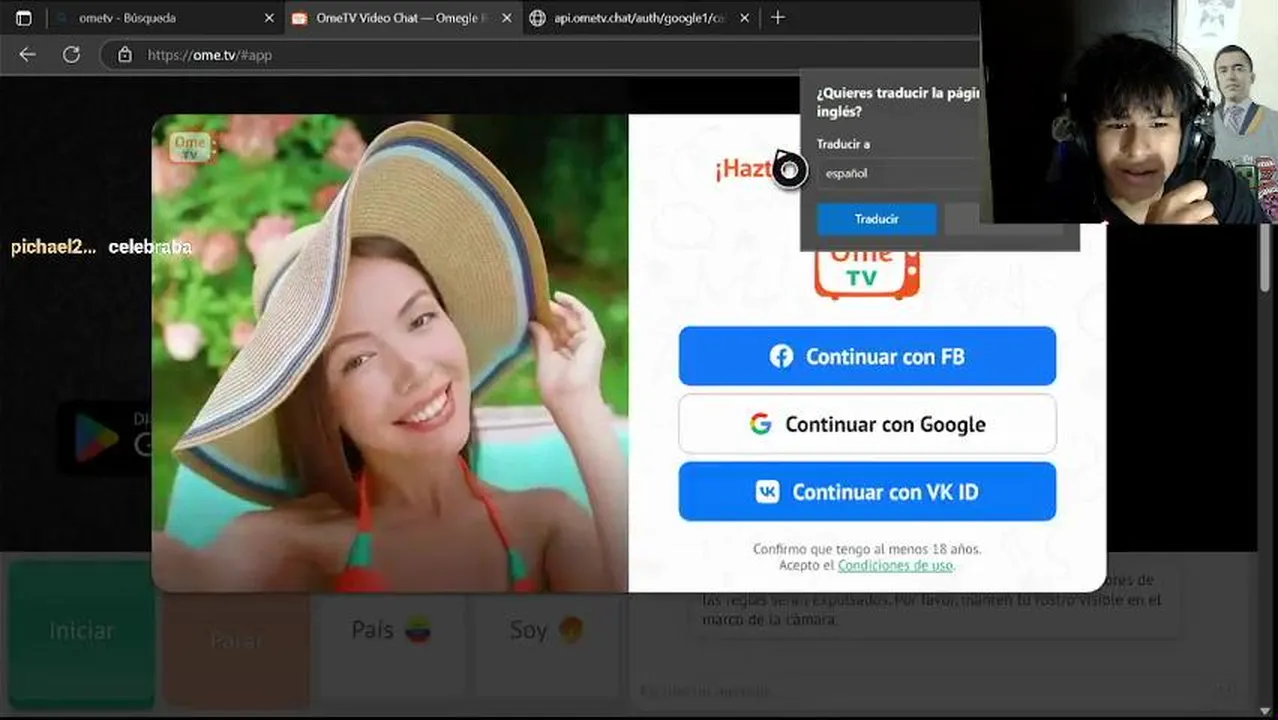The image size is (1278, 720).
Task: Click Continuar con FB button
Action: (867, 356)
